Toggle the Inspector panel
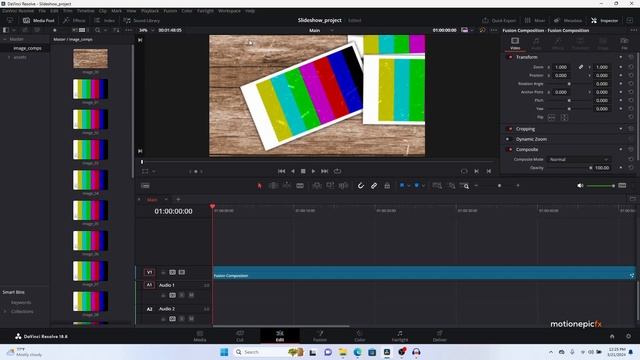The height and width of the screenshot is (360, 640). [x=604, y=20]
